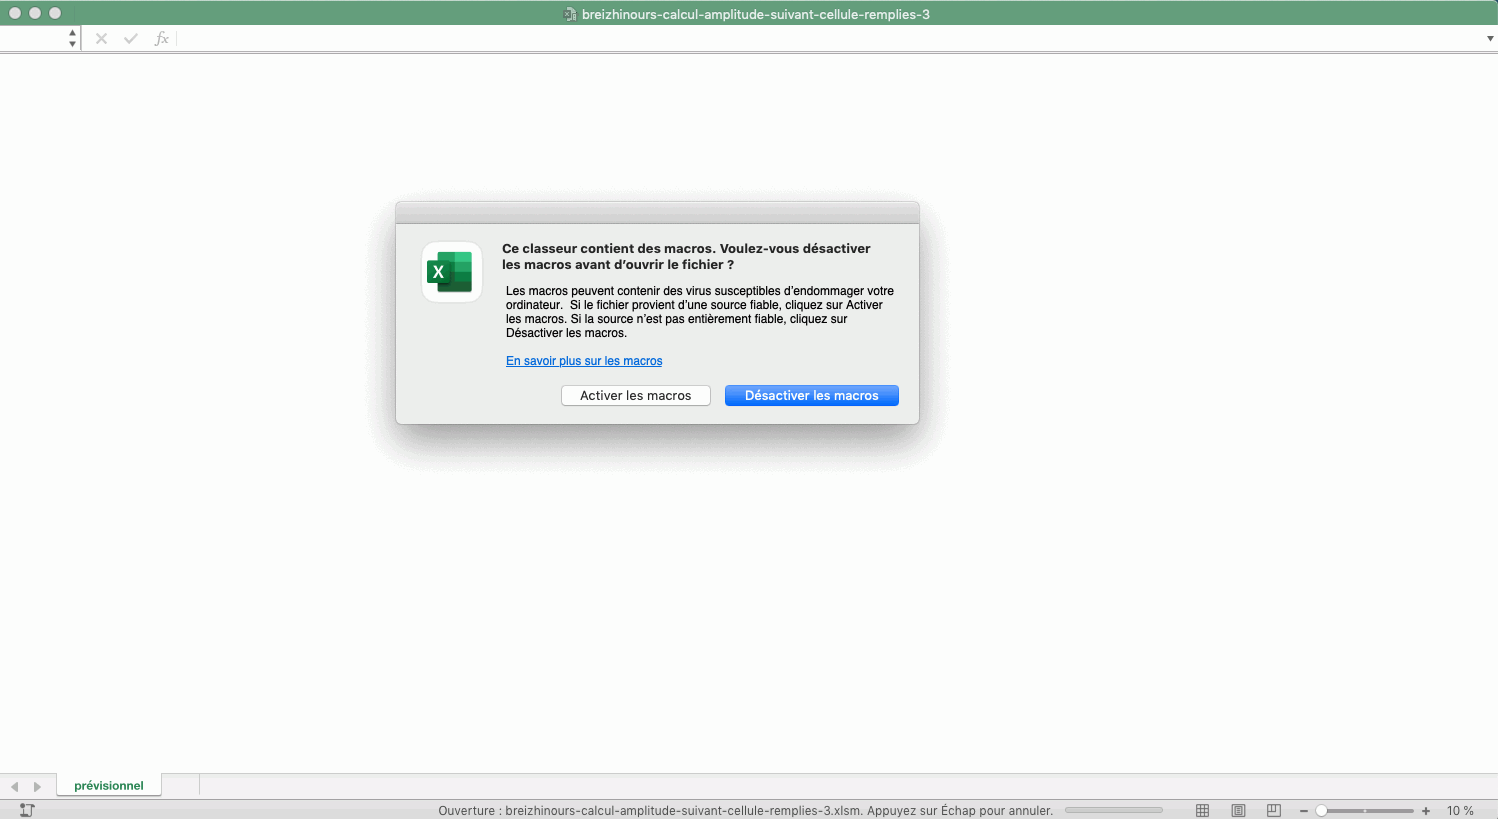Click the Insert Function fx icon

click(x=162, y=39)
